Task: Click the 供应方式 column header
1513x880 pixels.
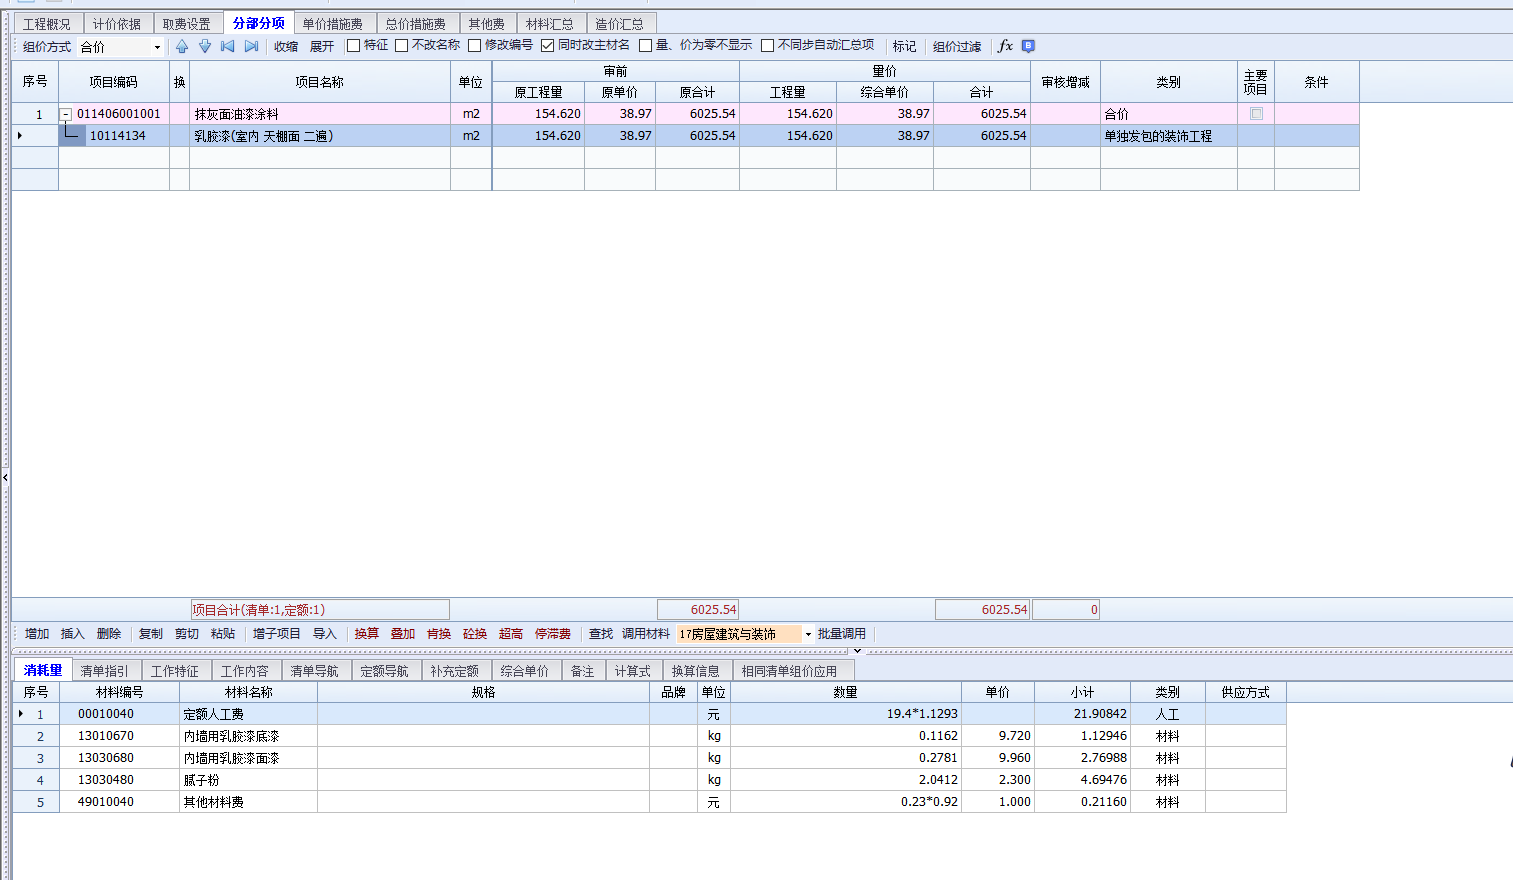Action: click(1245, 692)
